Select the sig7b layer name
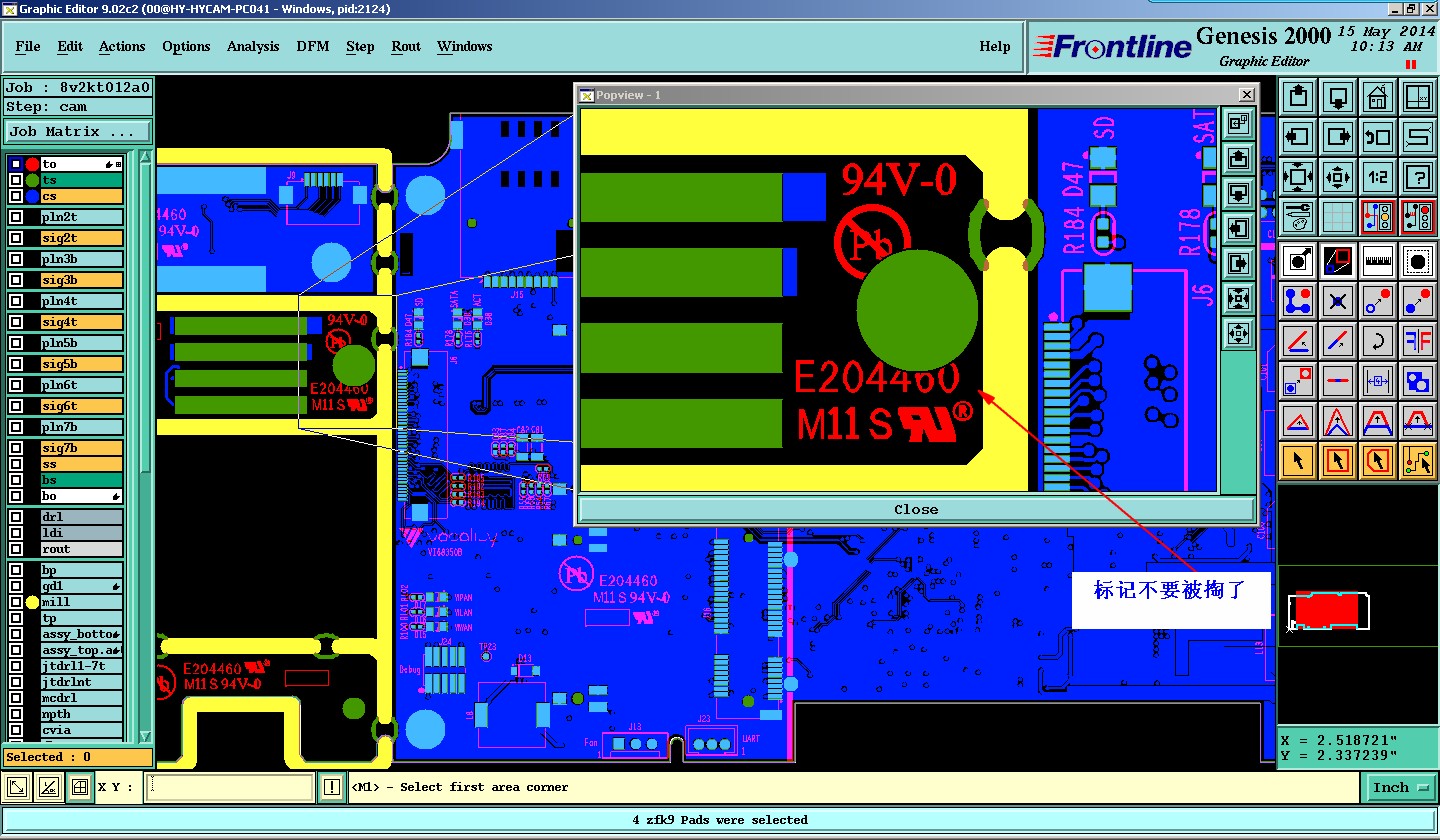1440x840 pixels. [x=81, y=448]
